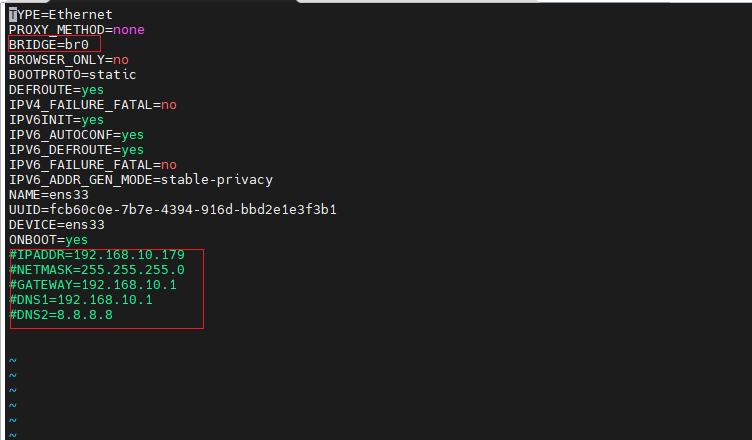Click the NAME=ens33 line
The image size is (752, 440).
(x=48, y=195)
